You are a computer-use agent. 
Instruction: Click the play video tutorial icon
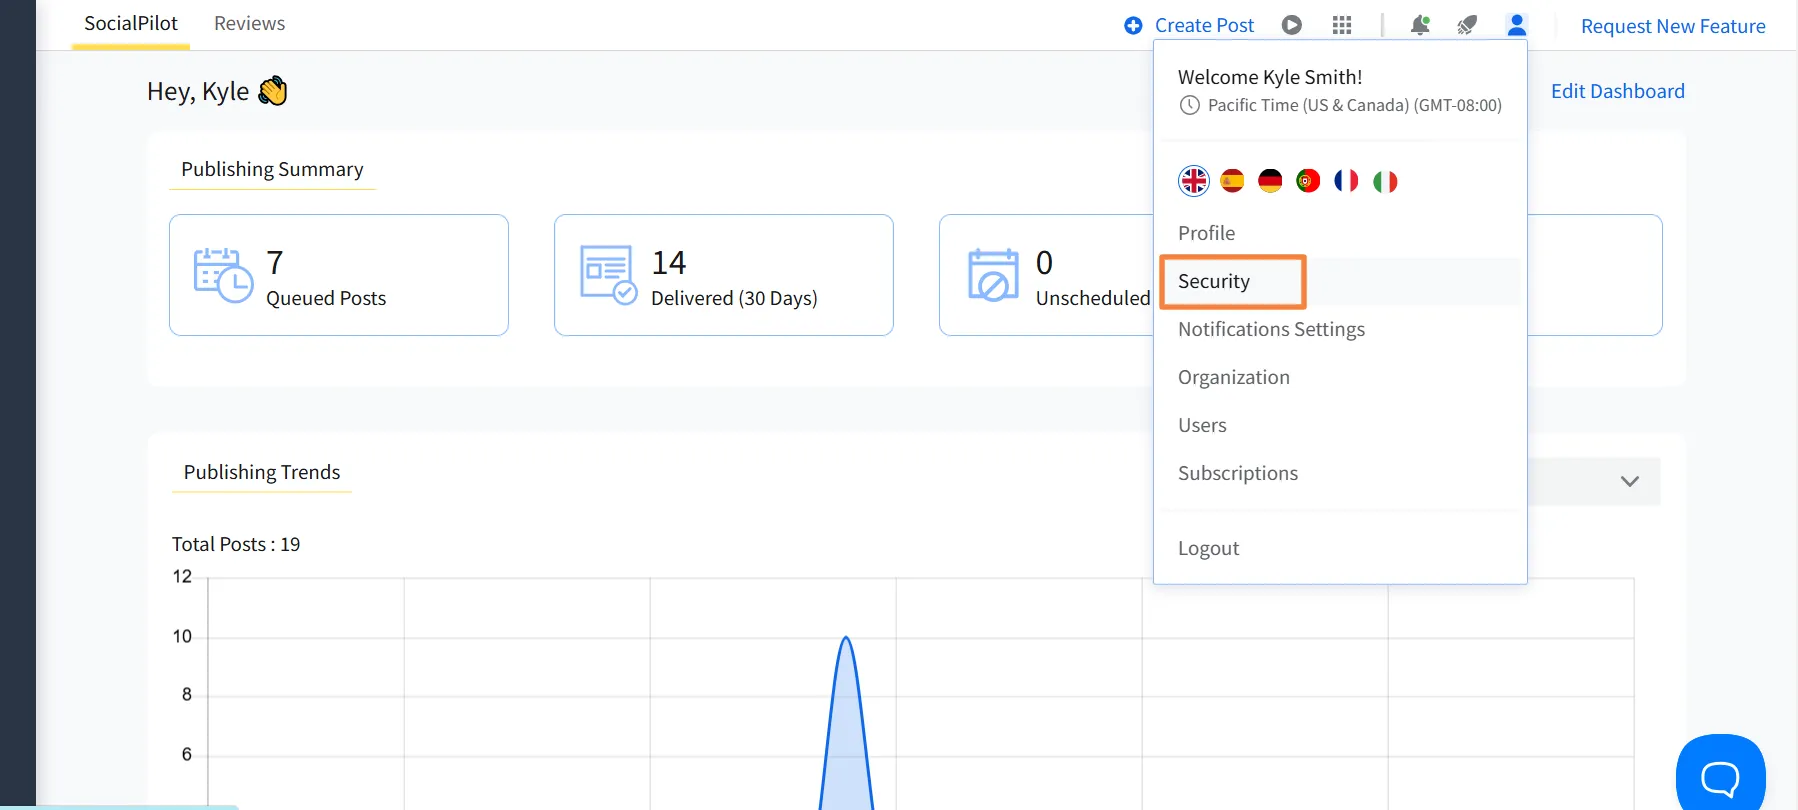click(x=1292, y=25)
